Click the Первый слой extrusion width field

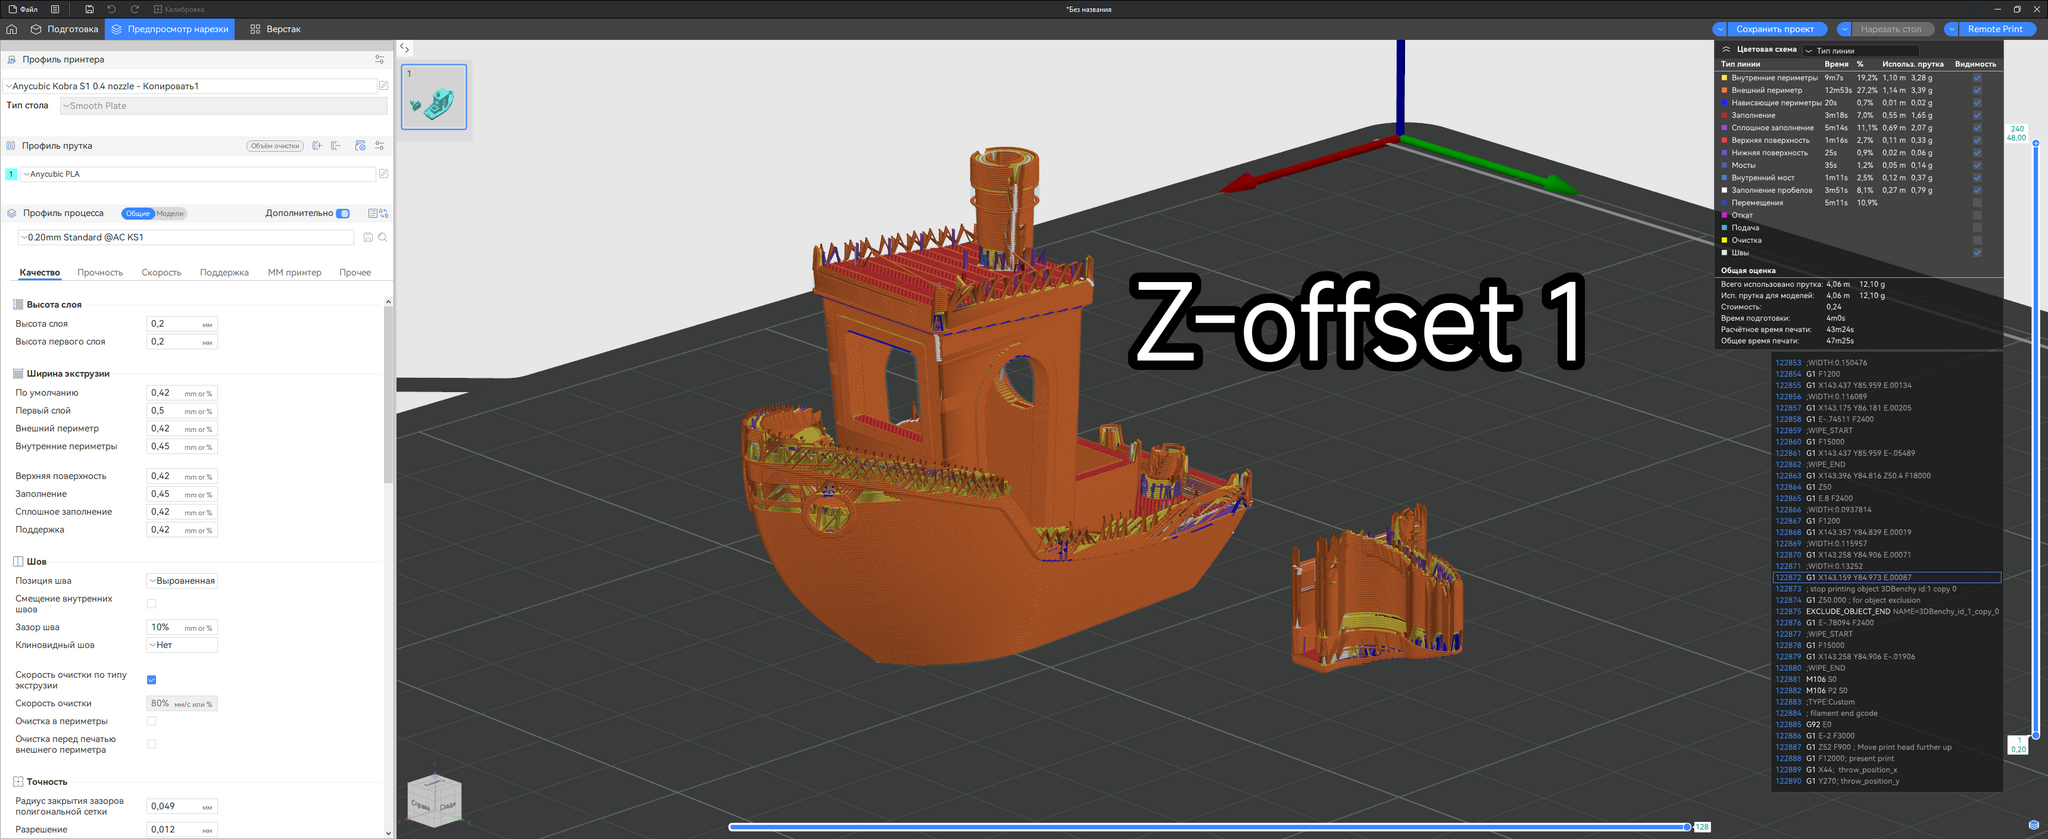tap(182, 411)
